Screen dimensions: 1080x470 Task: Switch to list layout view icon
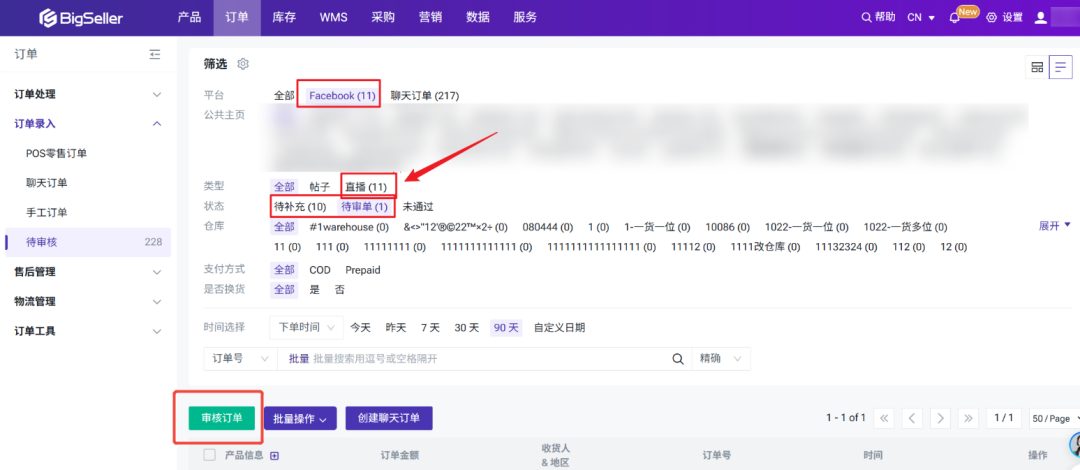tap(1060, 67)
